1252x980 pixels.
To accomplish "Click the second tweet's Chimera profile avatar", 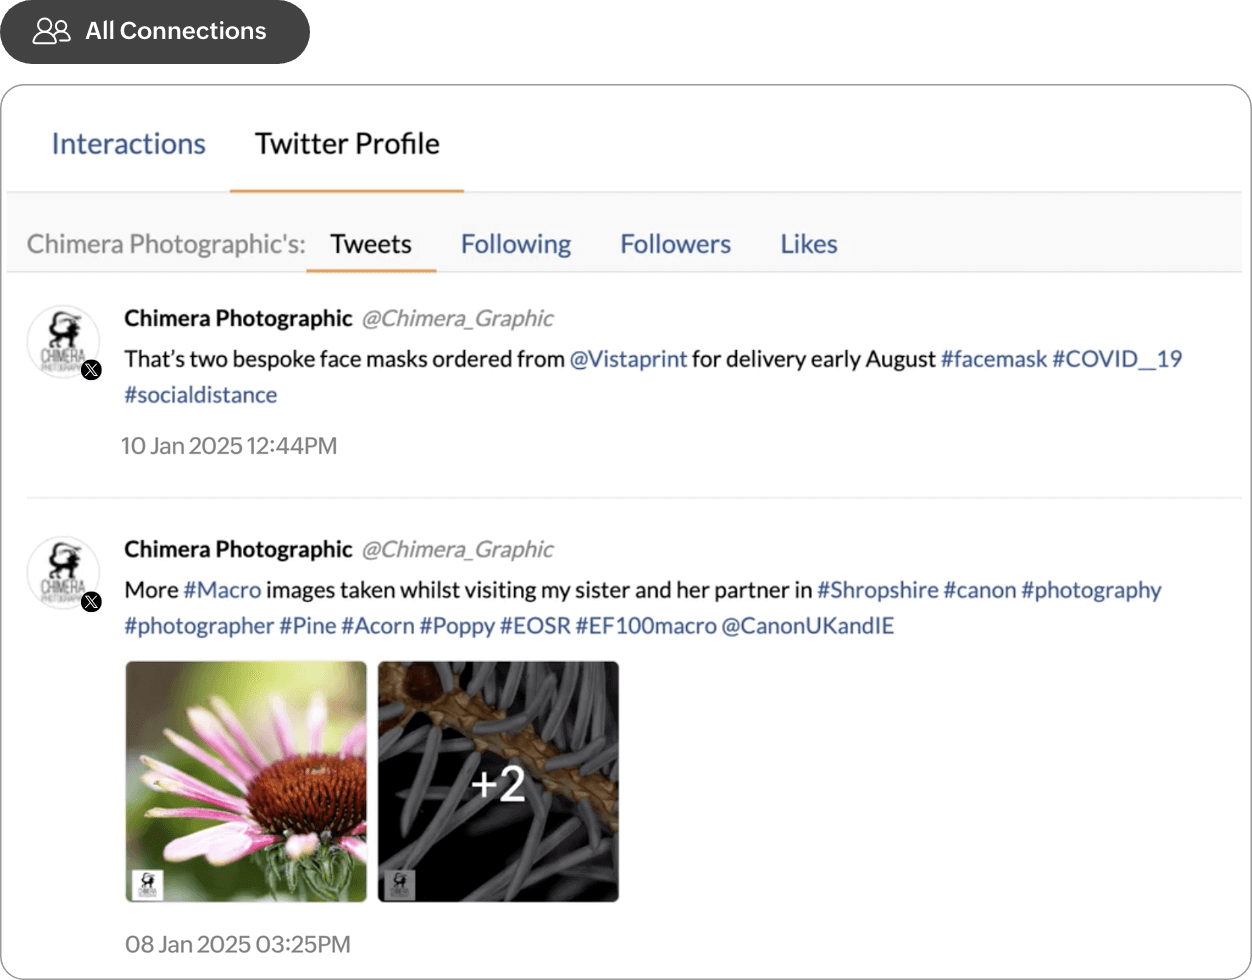I will point(62,572).
